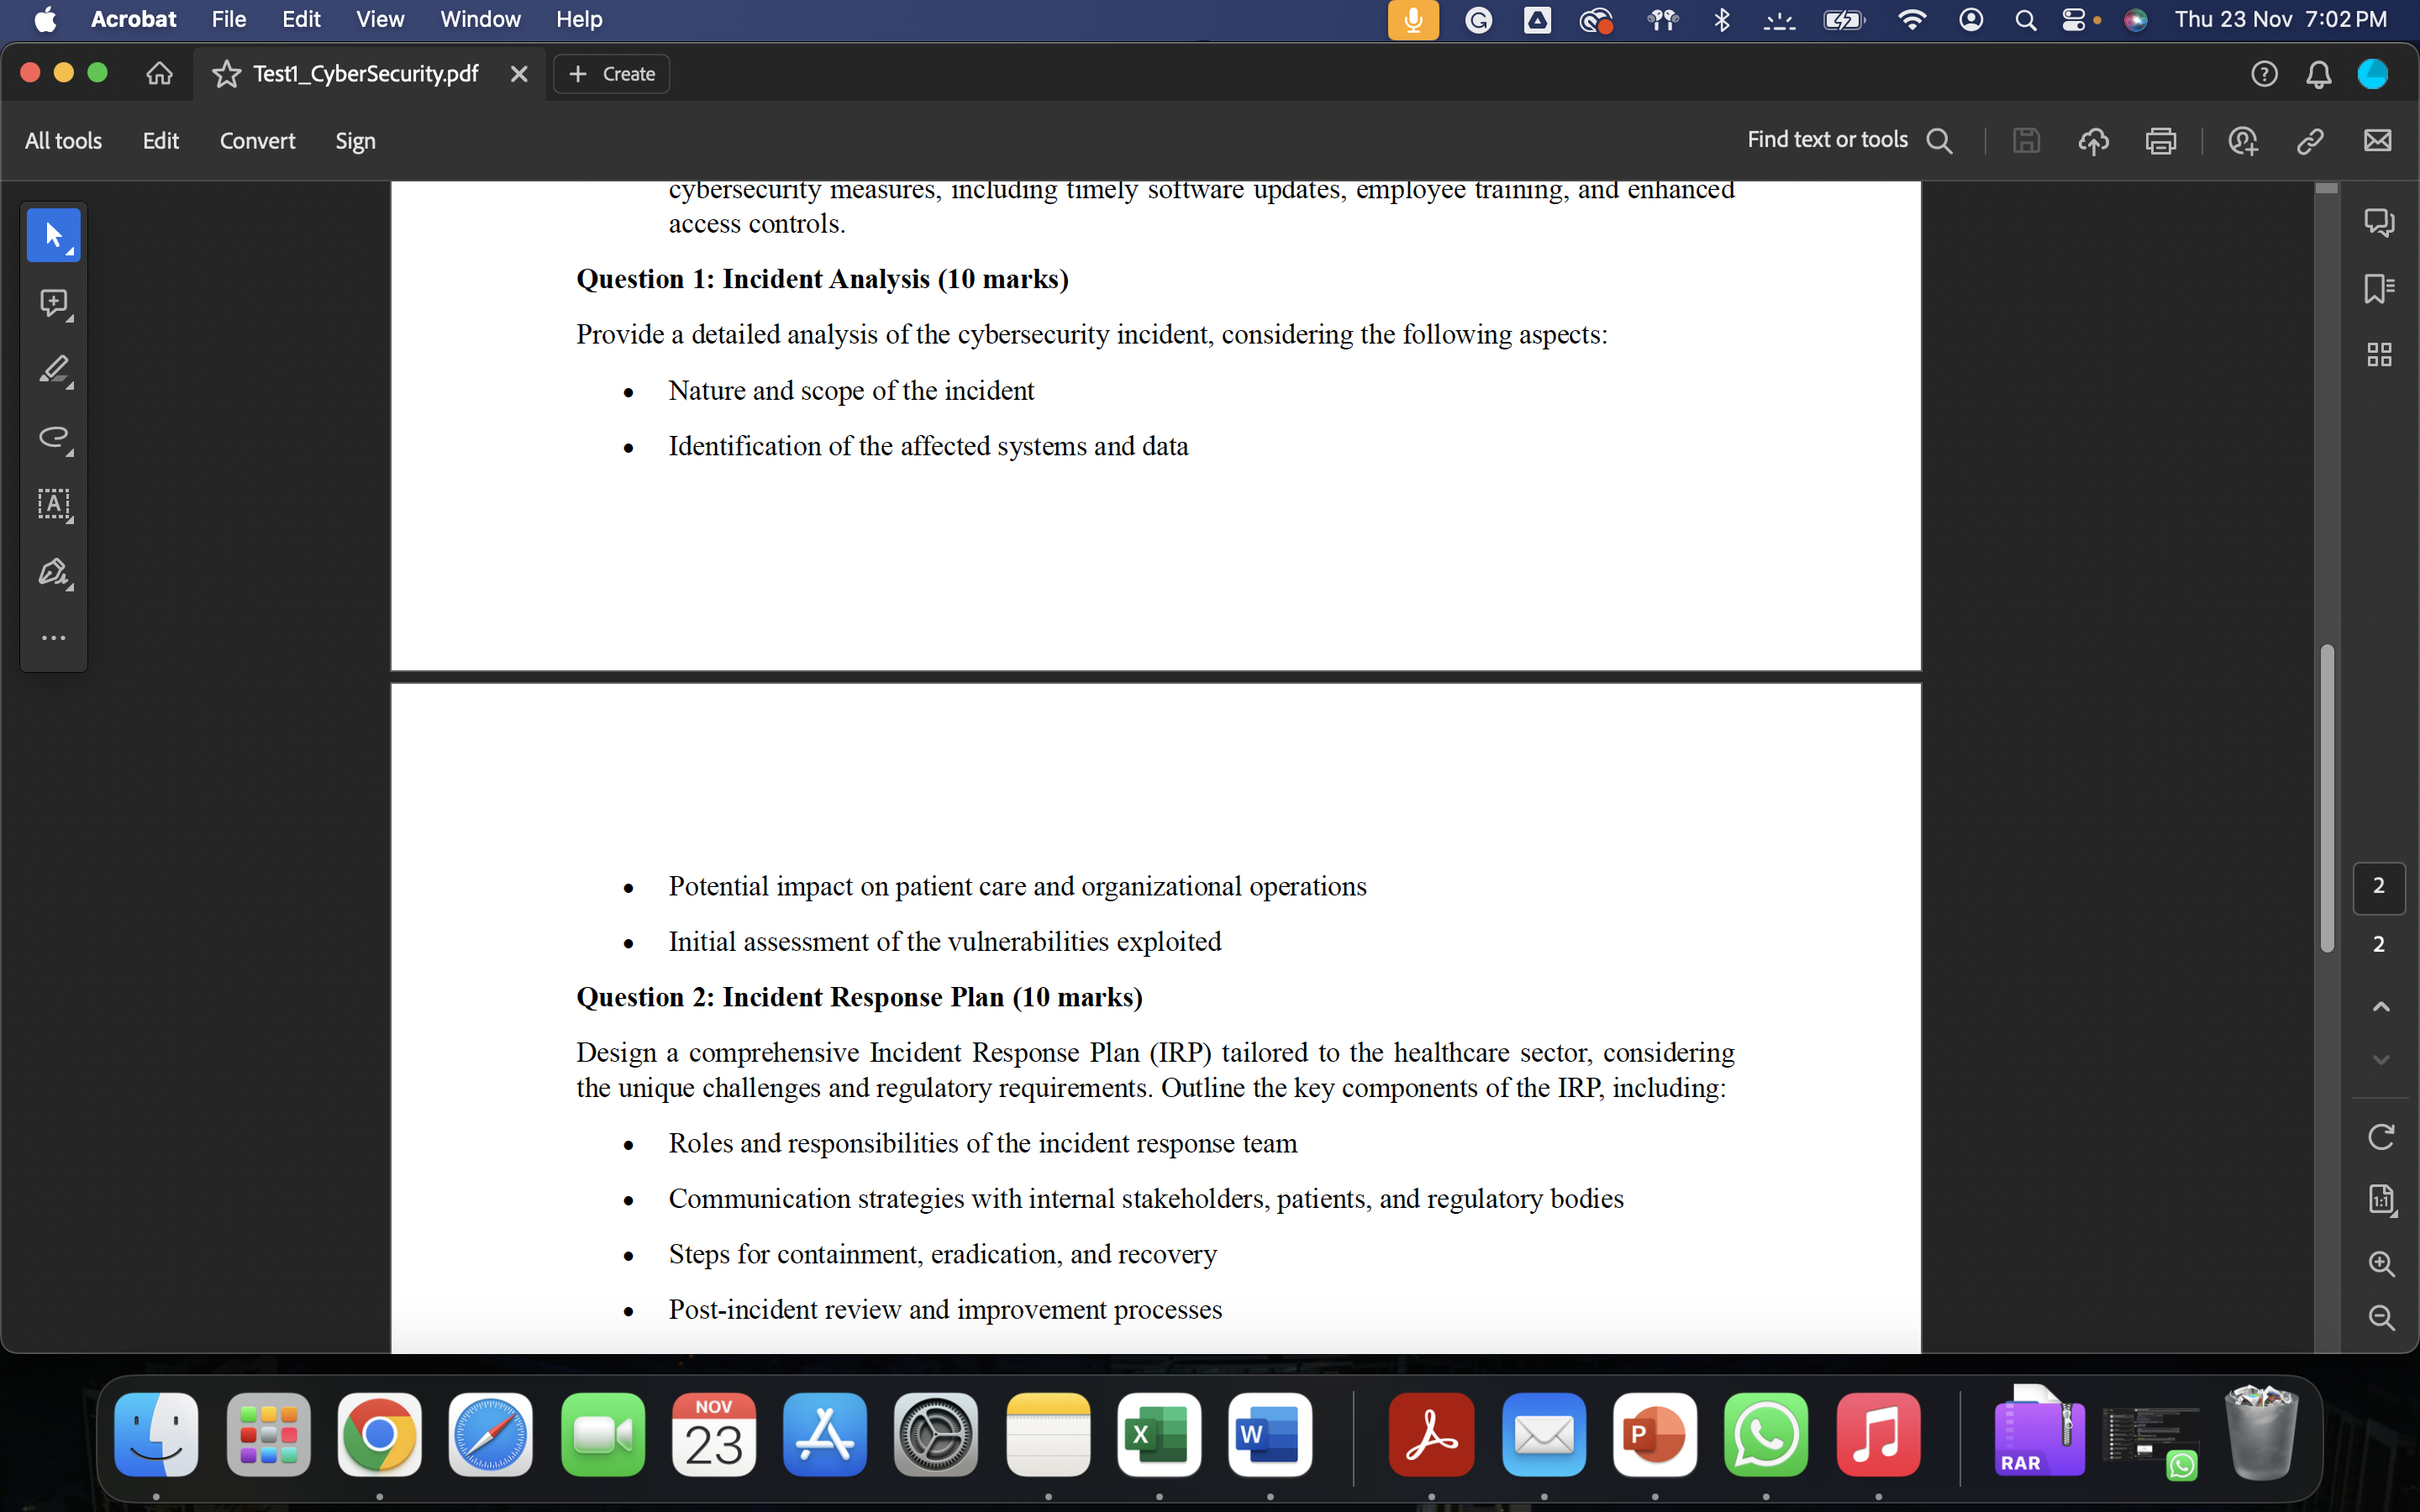The image size is (2420, 1512).
Task: Open the page display settings icon
Action: [2381, 1199]
